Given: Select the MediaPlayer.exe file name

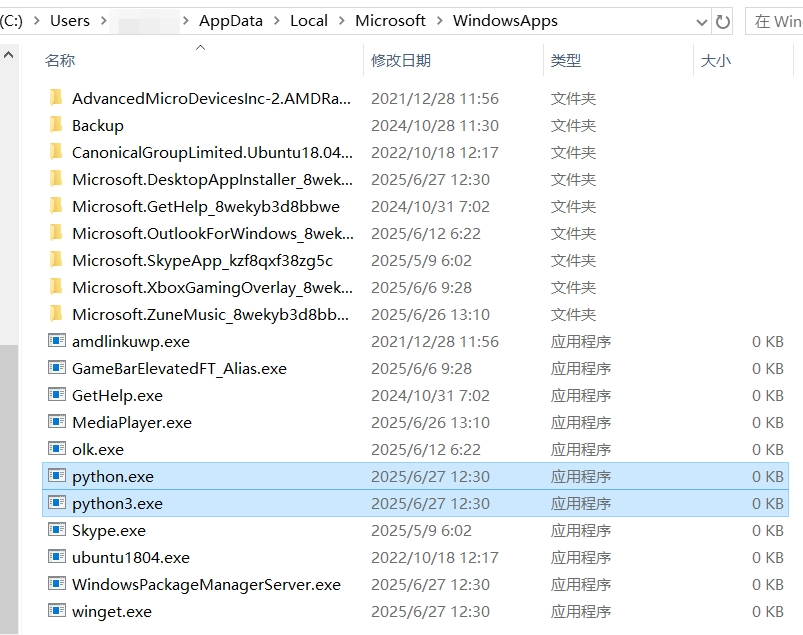Looking at the screenshot, I should pyautogui.click(x=132, y=423).
